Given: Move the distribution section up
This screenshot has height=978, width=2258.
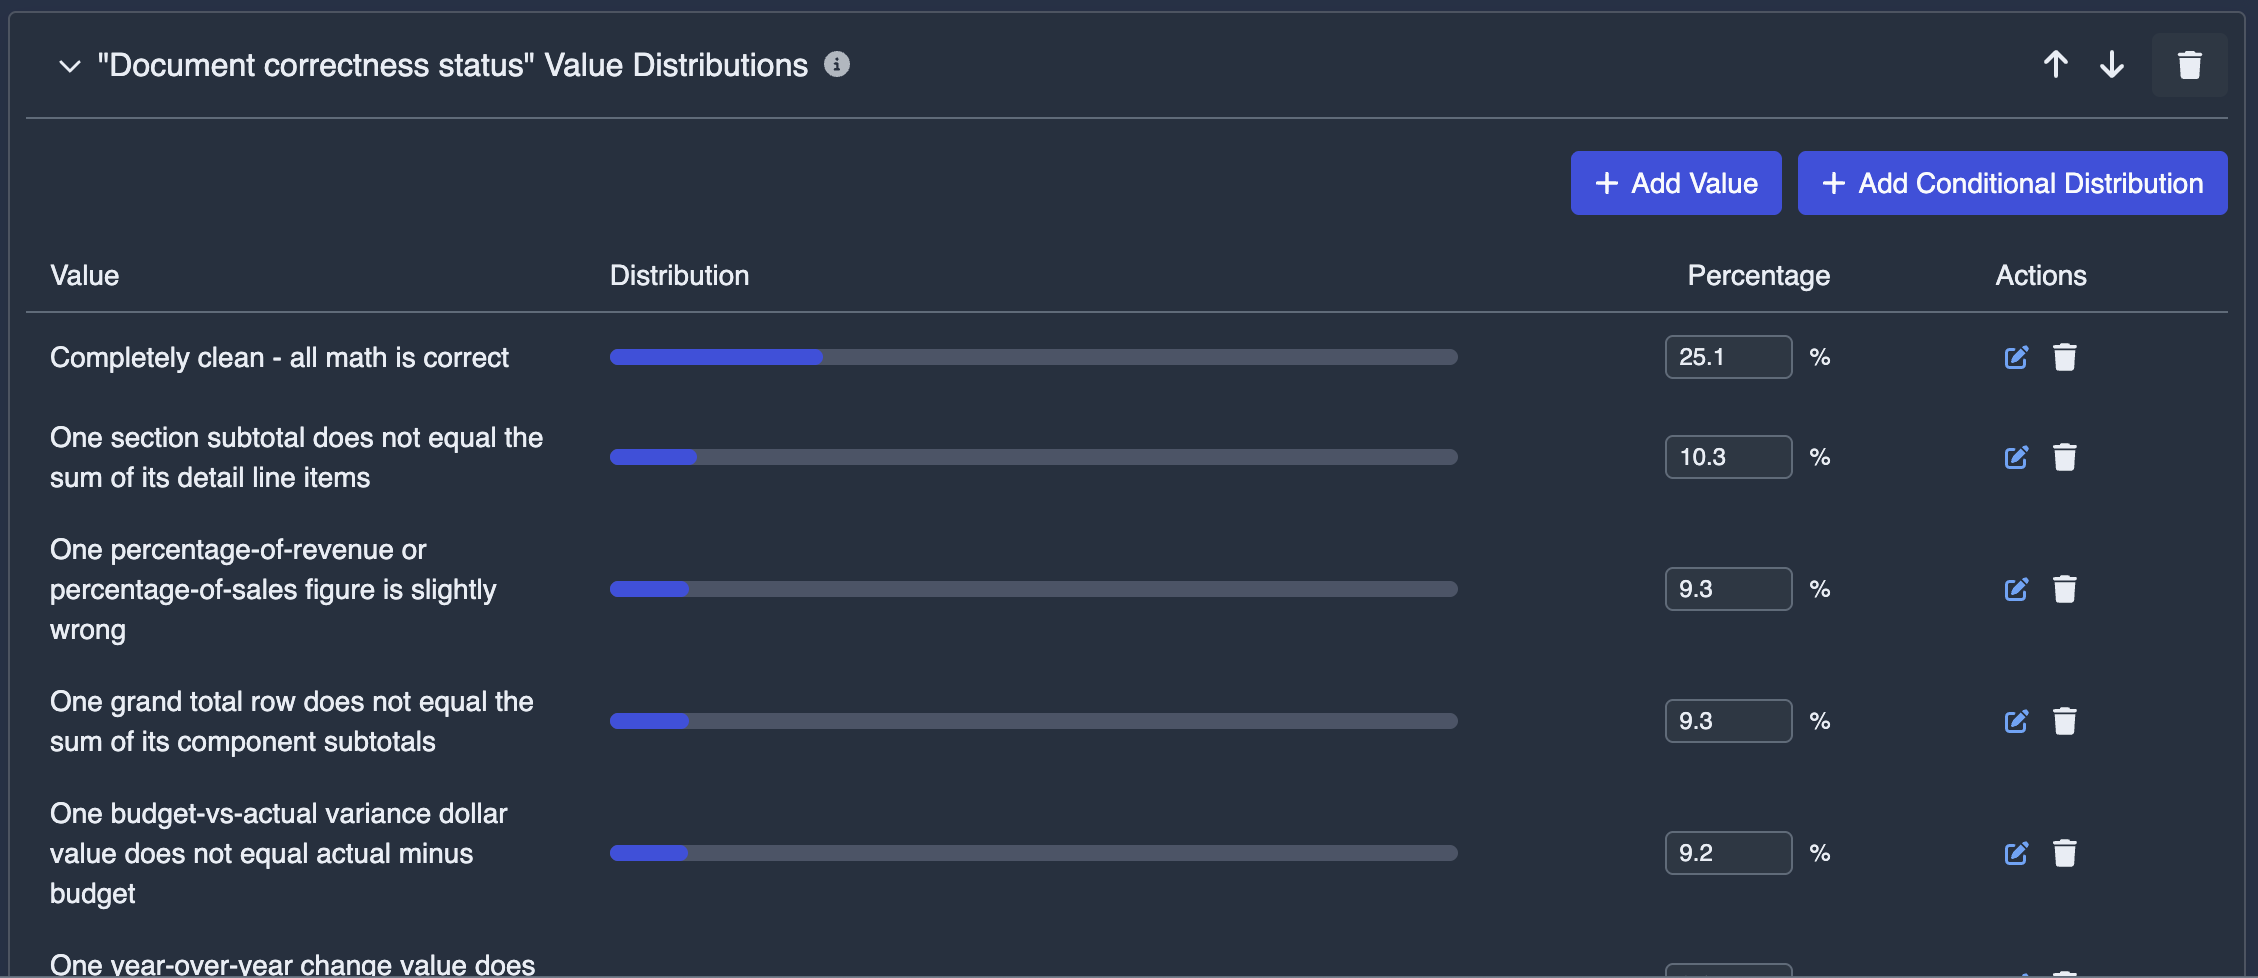Looking at the screenshot, I should 2055,64.
